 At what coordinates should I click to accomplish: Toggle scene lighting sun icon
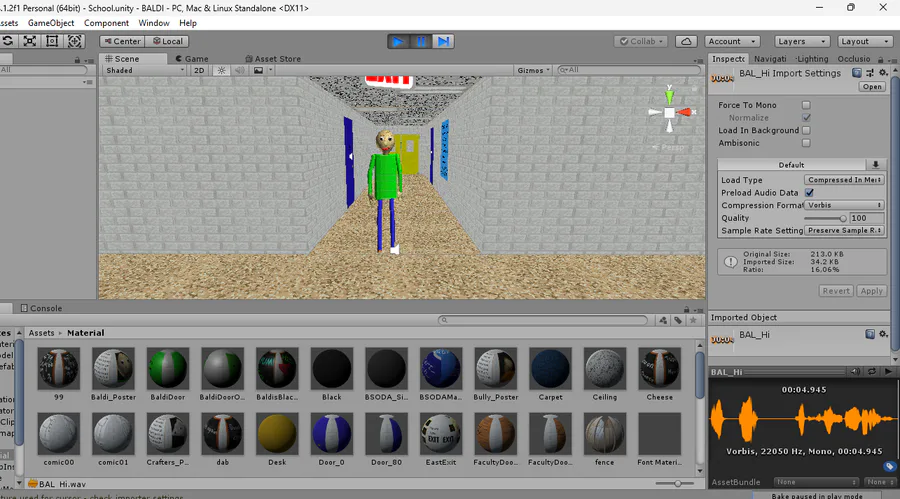point(222,70)
